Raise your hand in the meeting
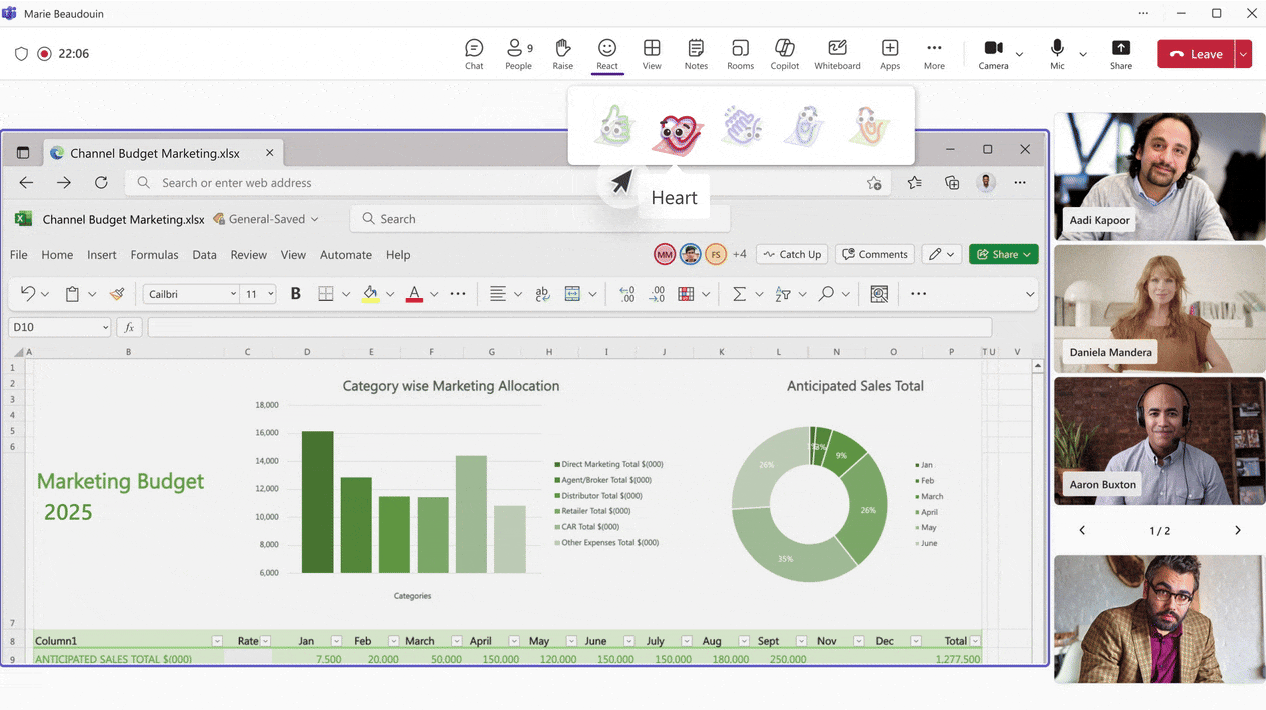1266x710 pixels. tap(562, 54)
